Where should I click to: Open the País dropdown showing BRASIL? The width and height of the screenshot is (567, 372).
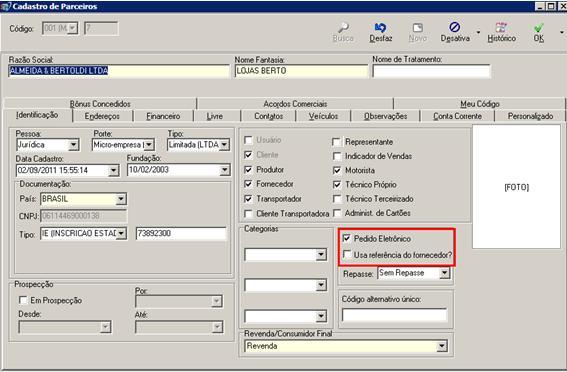pyautogui.click(x=121, y=199)
